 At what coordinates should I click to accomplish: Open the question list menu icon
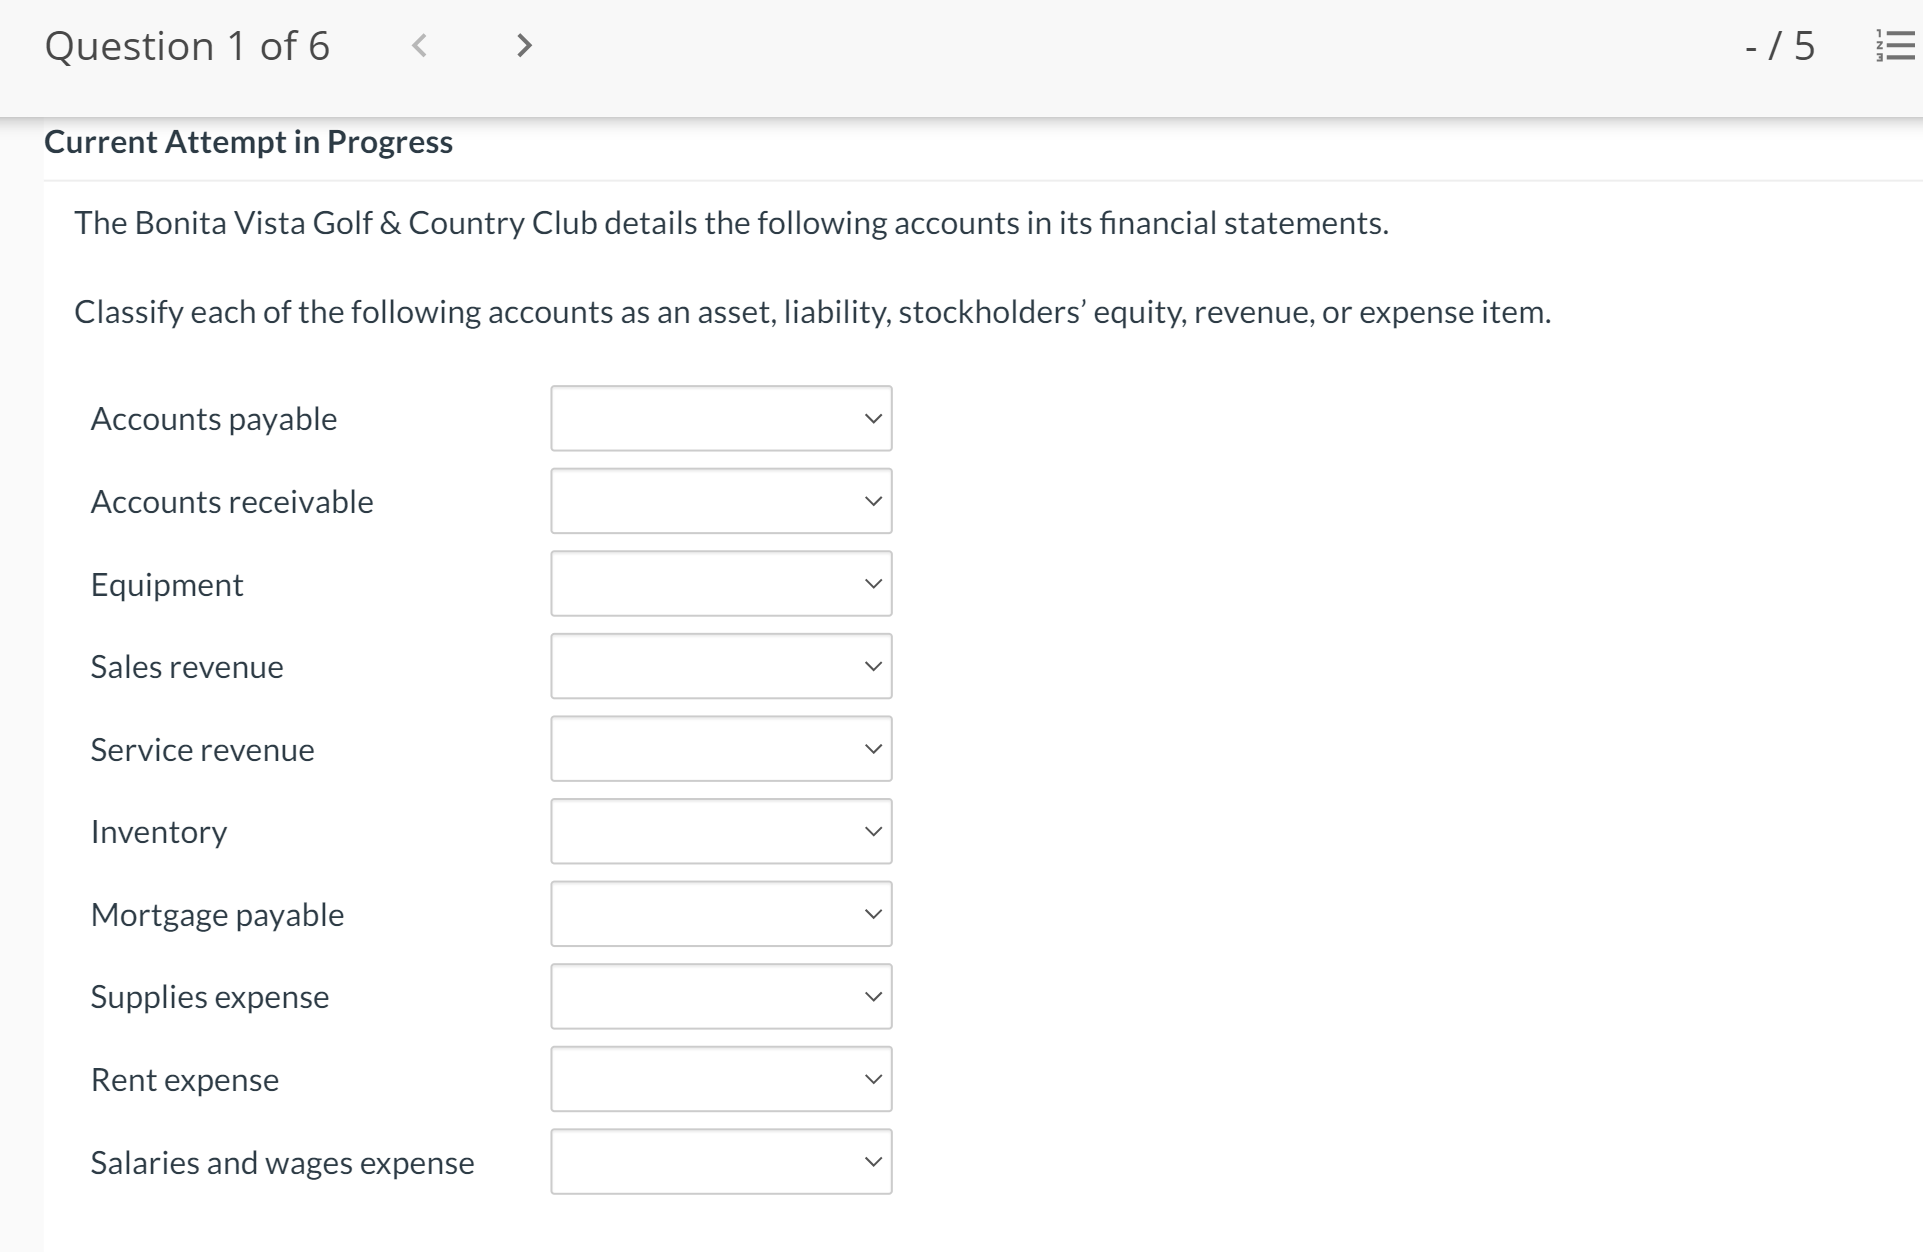(1895, 45)
